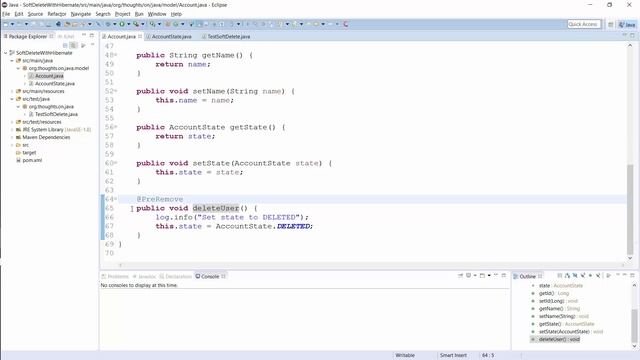Screen dimensions: 640x360
Task: Expand the JRE System Library node
Action: 12,130
